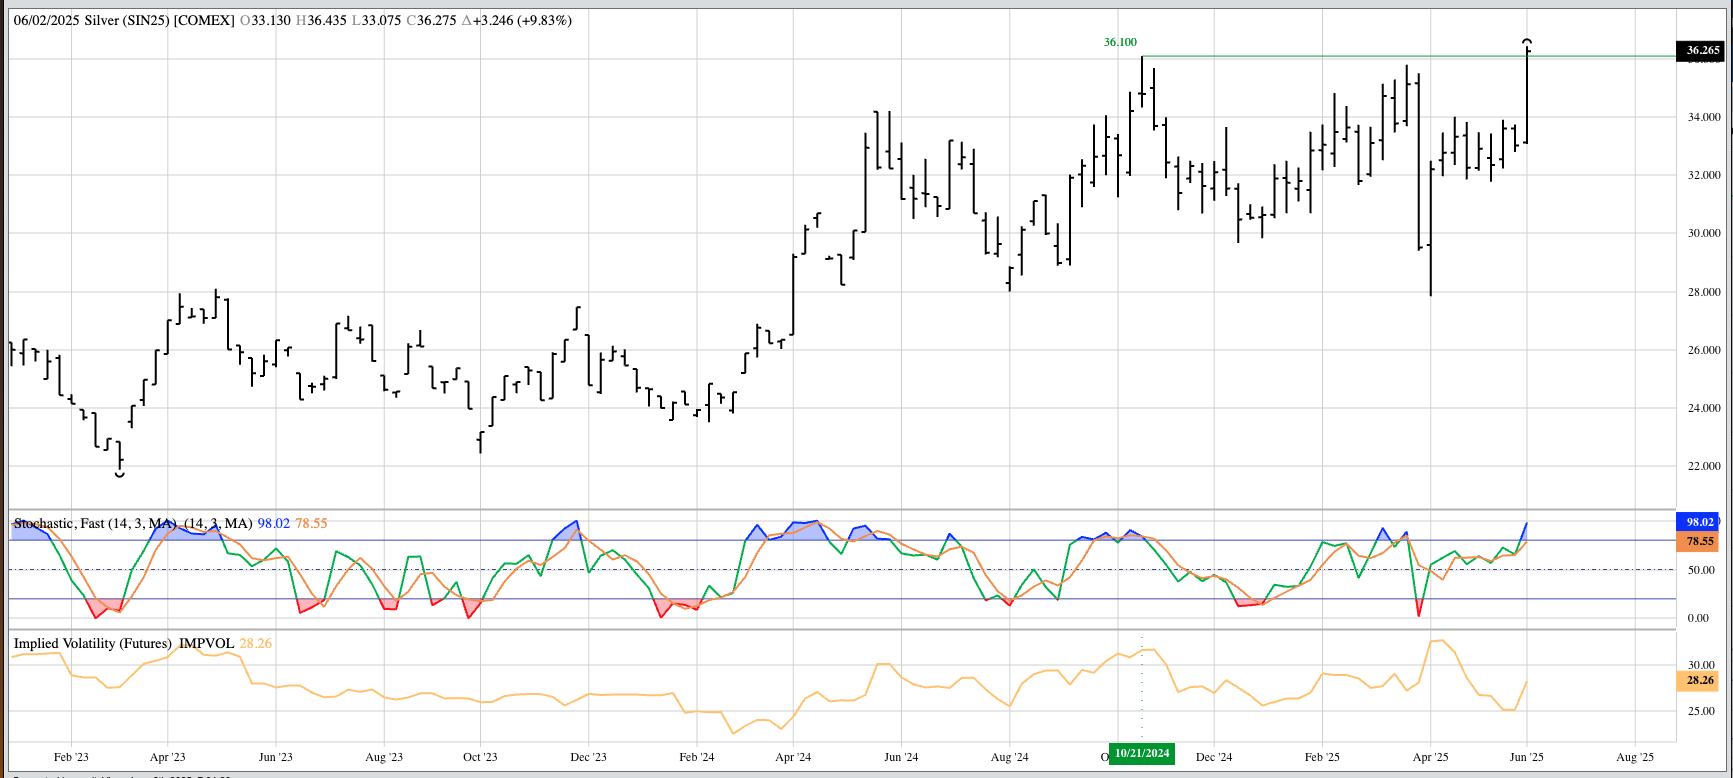
Task: Select the low marker under the March 2023 bar
Action: [x=120, y=474]
